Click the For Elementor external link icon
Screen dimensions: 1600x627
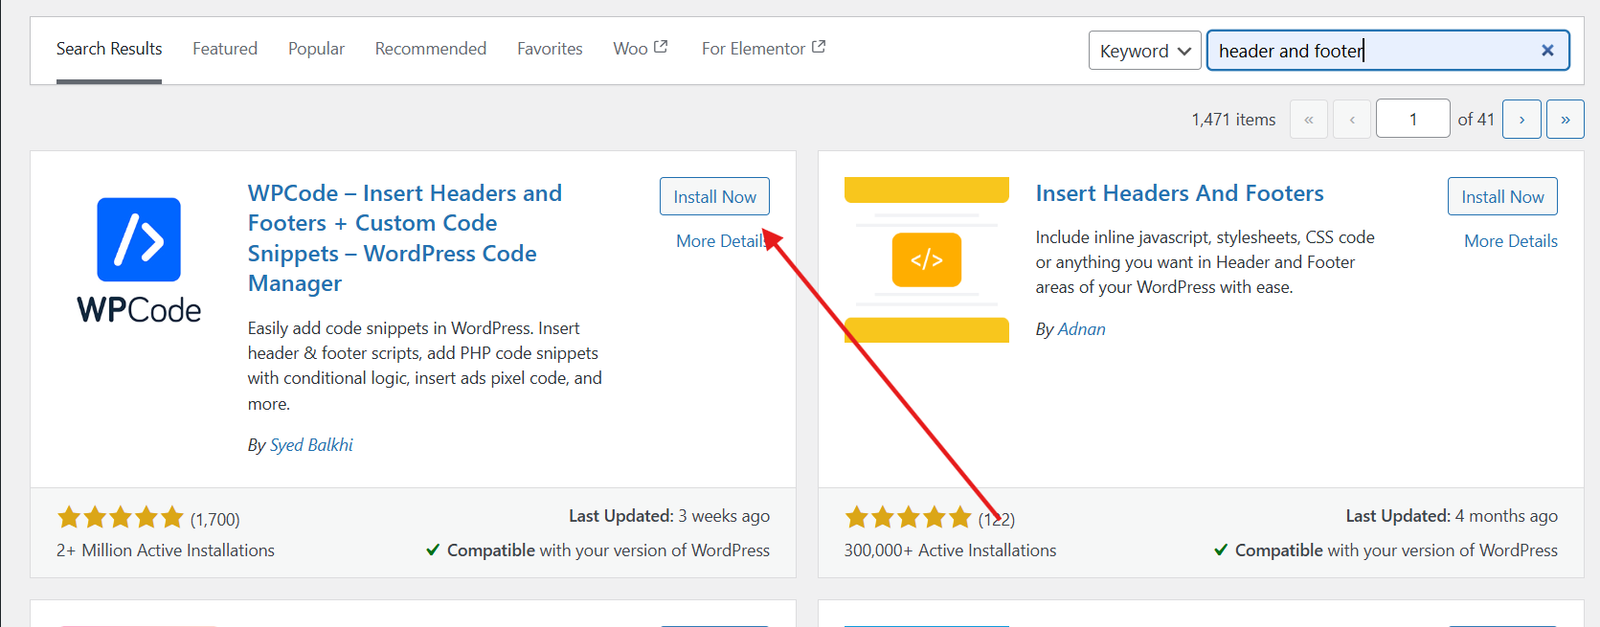coord(819,47)
